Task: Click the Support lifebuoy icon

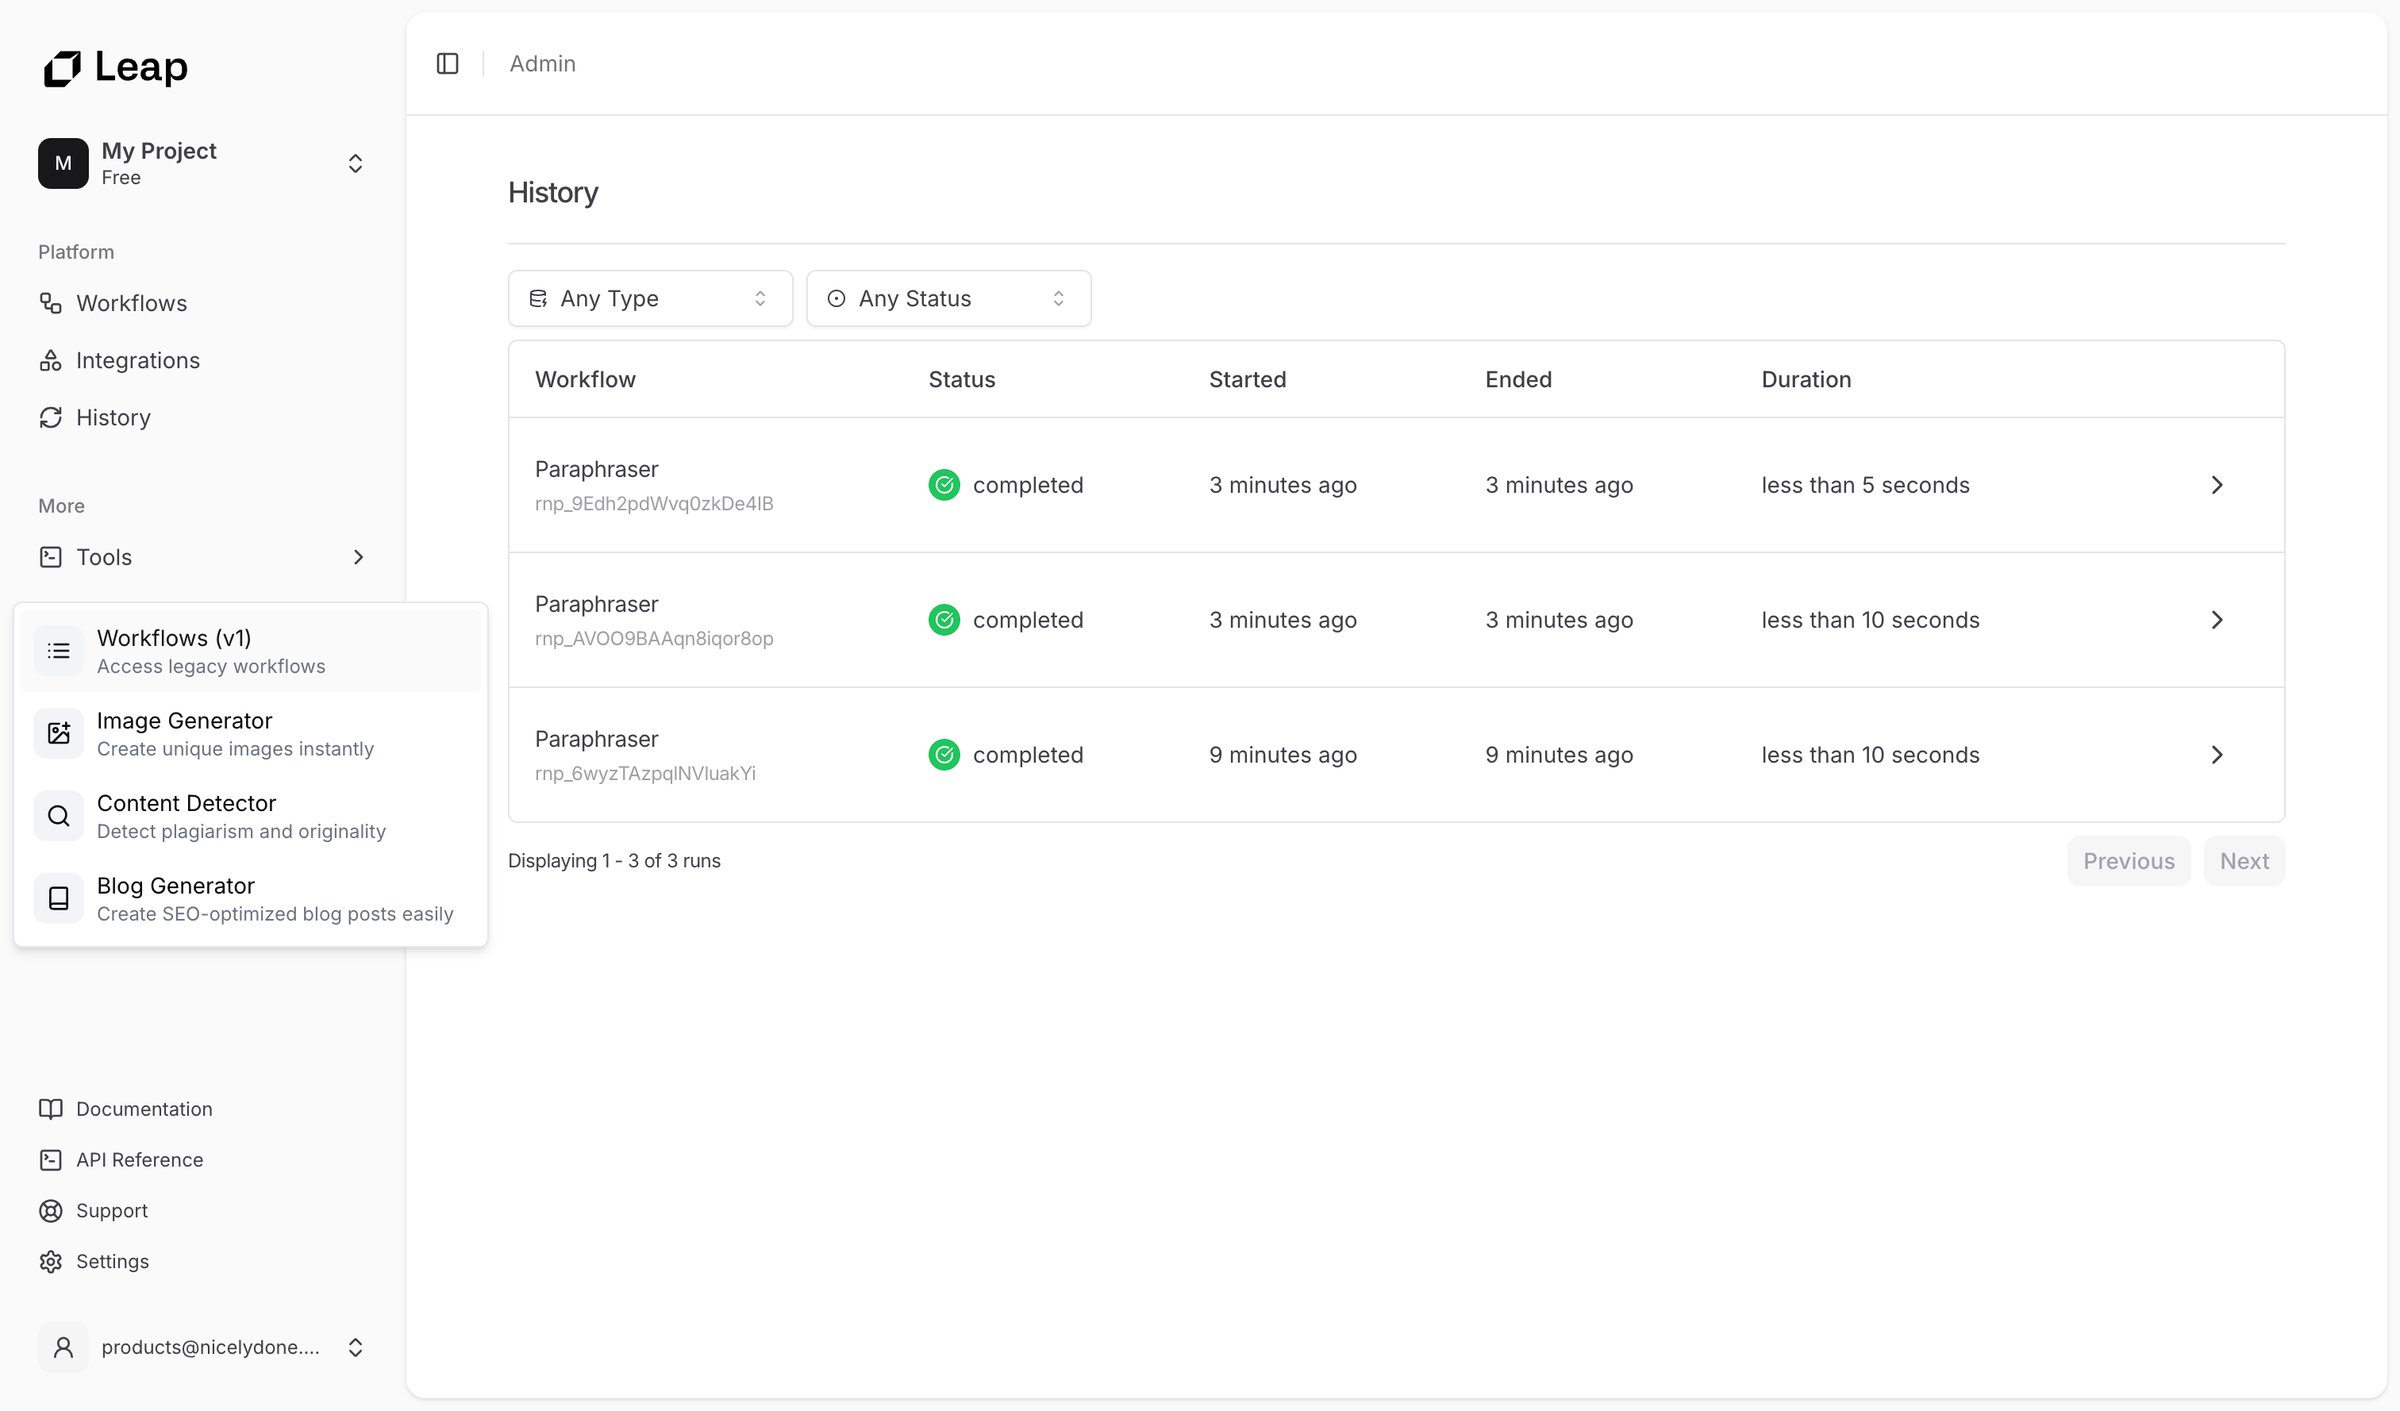Action: [51, 1211]
